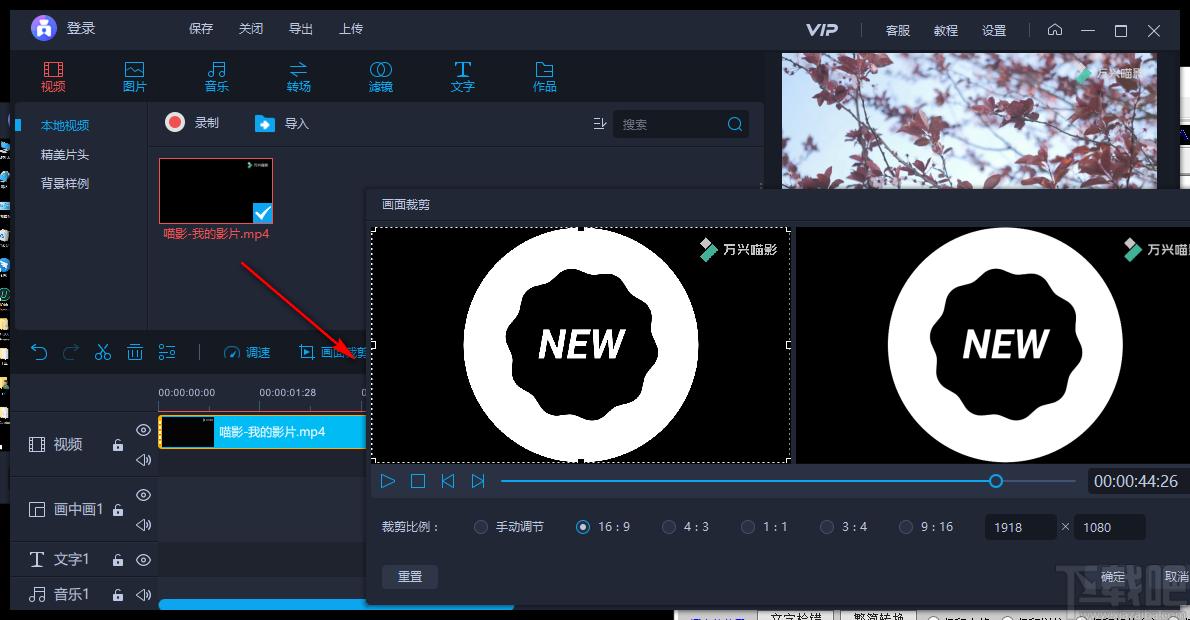Open the 视频 media tab icon

click(53, 70)
